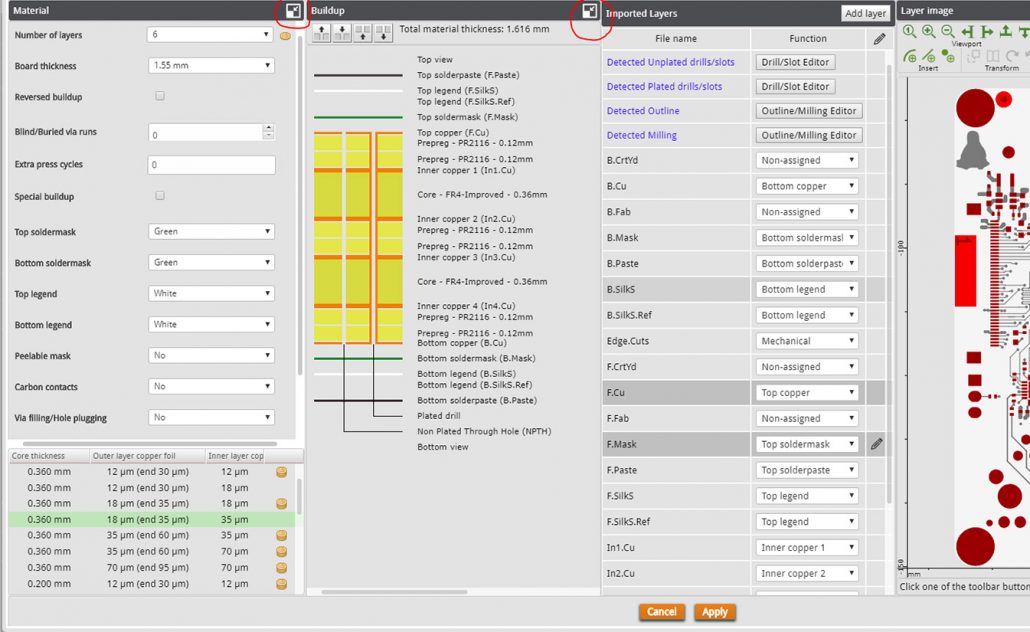Open function dropdown for B.CrtYd layer
The height and width of the screenshot is (632, 1030).
tap(807, 160)
